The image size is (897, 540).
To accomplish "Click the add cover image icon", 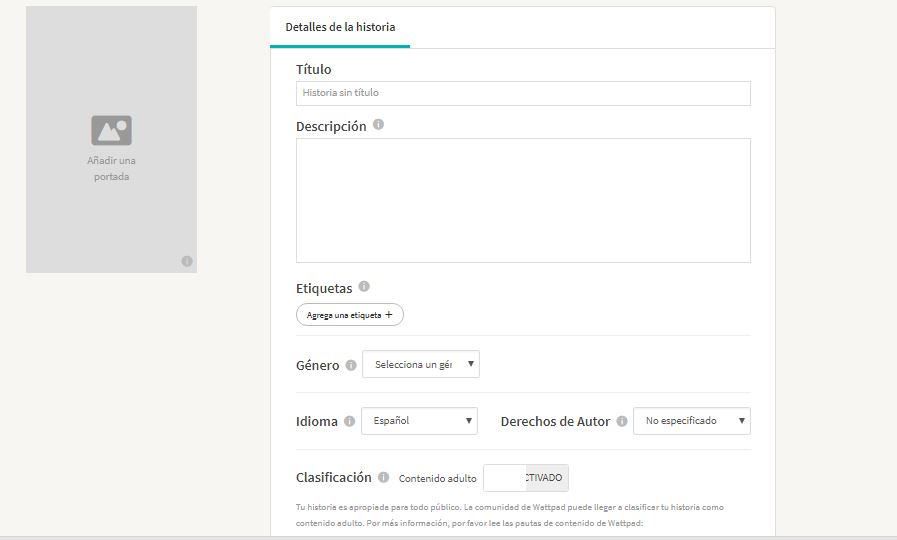I will [x=112, y=130].
